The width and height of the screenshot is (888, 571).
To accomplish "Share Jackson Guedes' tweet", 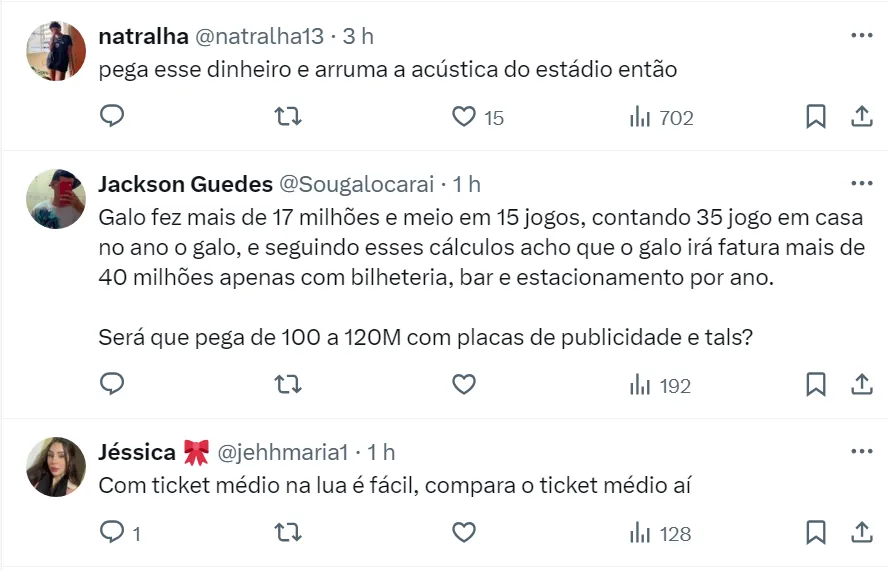I will point(861,384).
